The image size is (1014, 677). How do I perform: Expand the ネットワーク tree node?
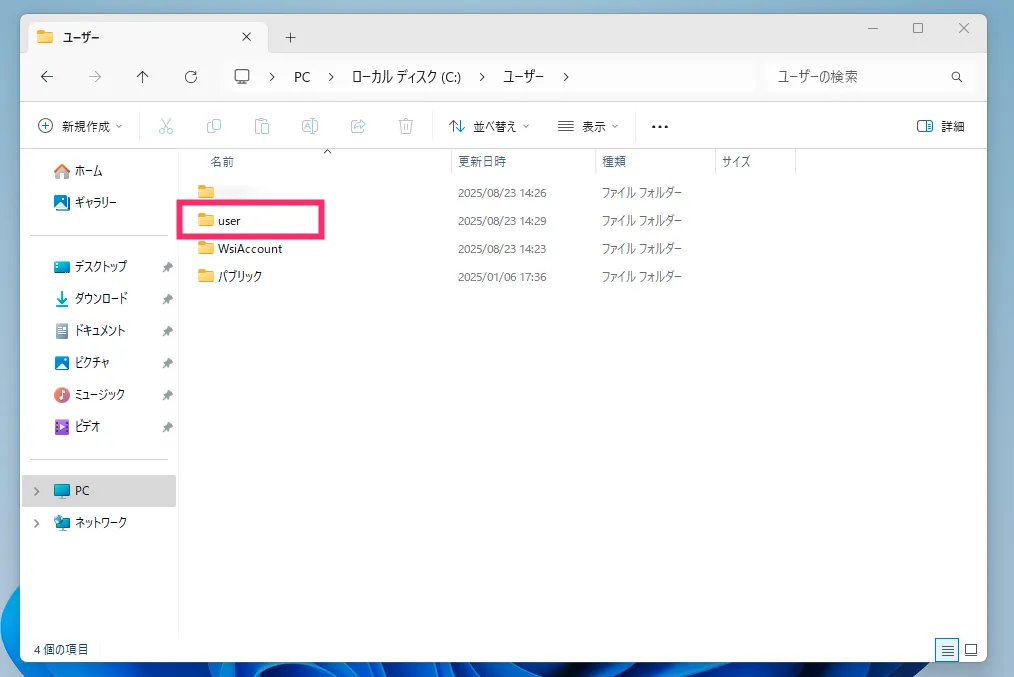pos(37,523)
